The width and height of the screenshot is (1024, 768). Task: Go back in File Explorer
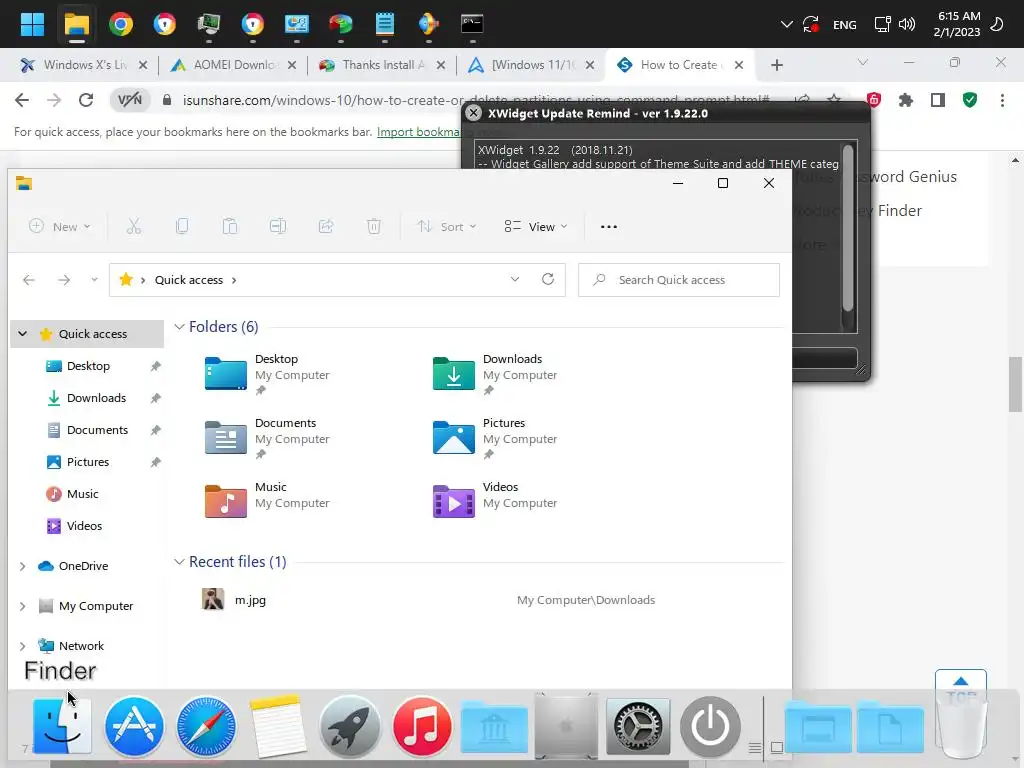29,280
